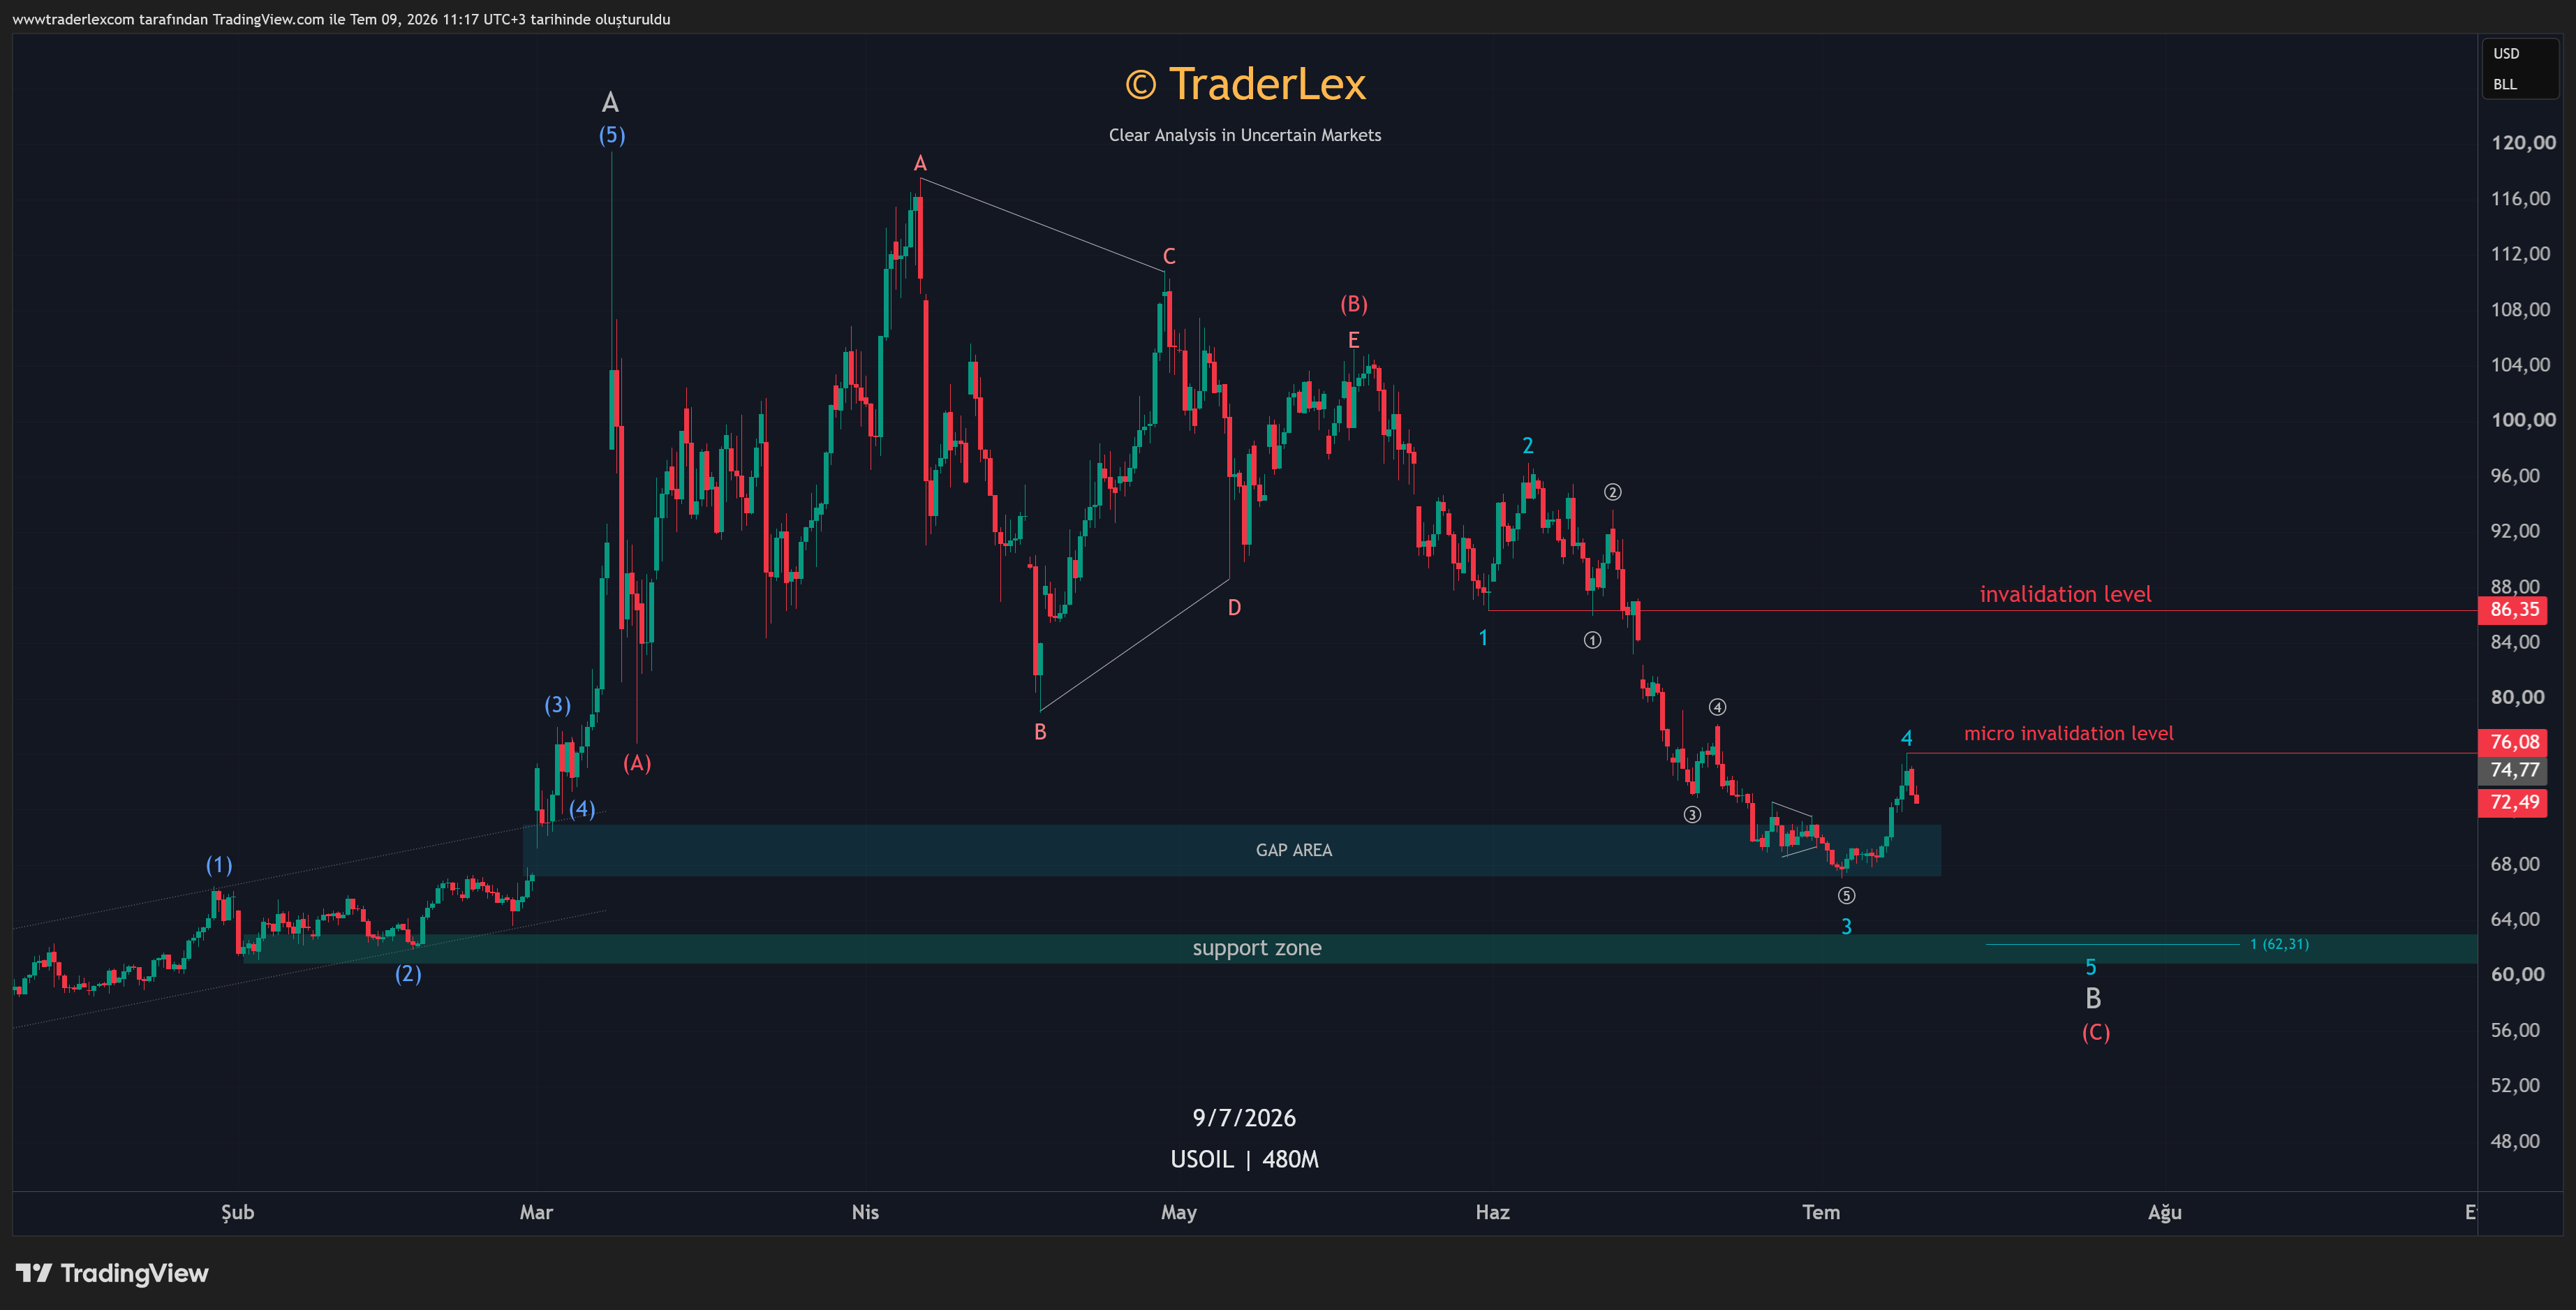Screen dimensions: 2576x1310
Task: Click the circled ③ wave marker
Action: pyautogui.click(x=1692, y=814)
